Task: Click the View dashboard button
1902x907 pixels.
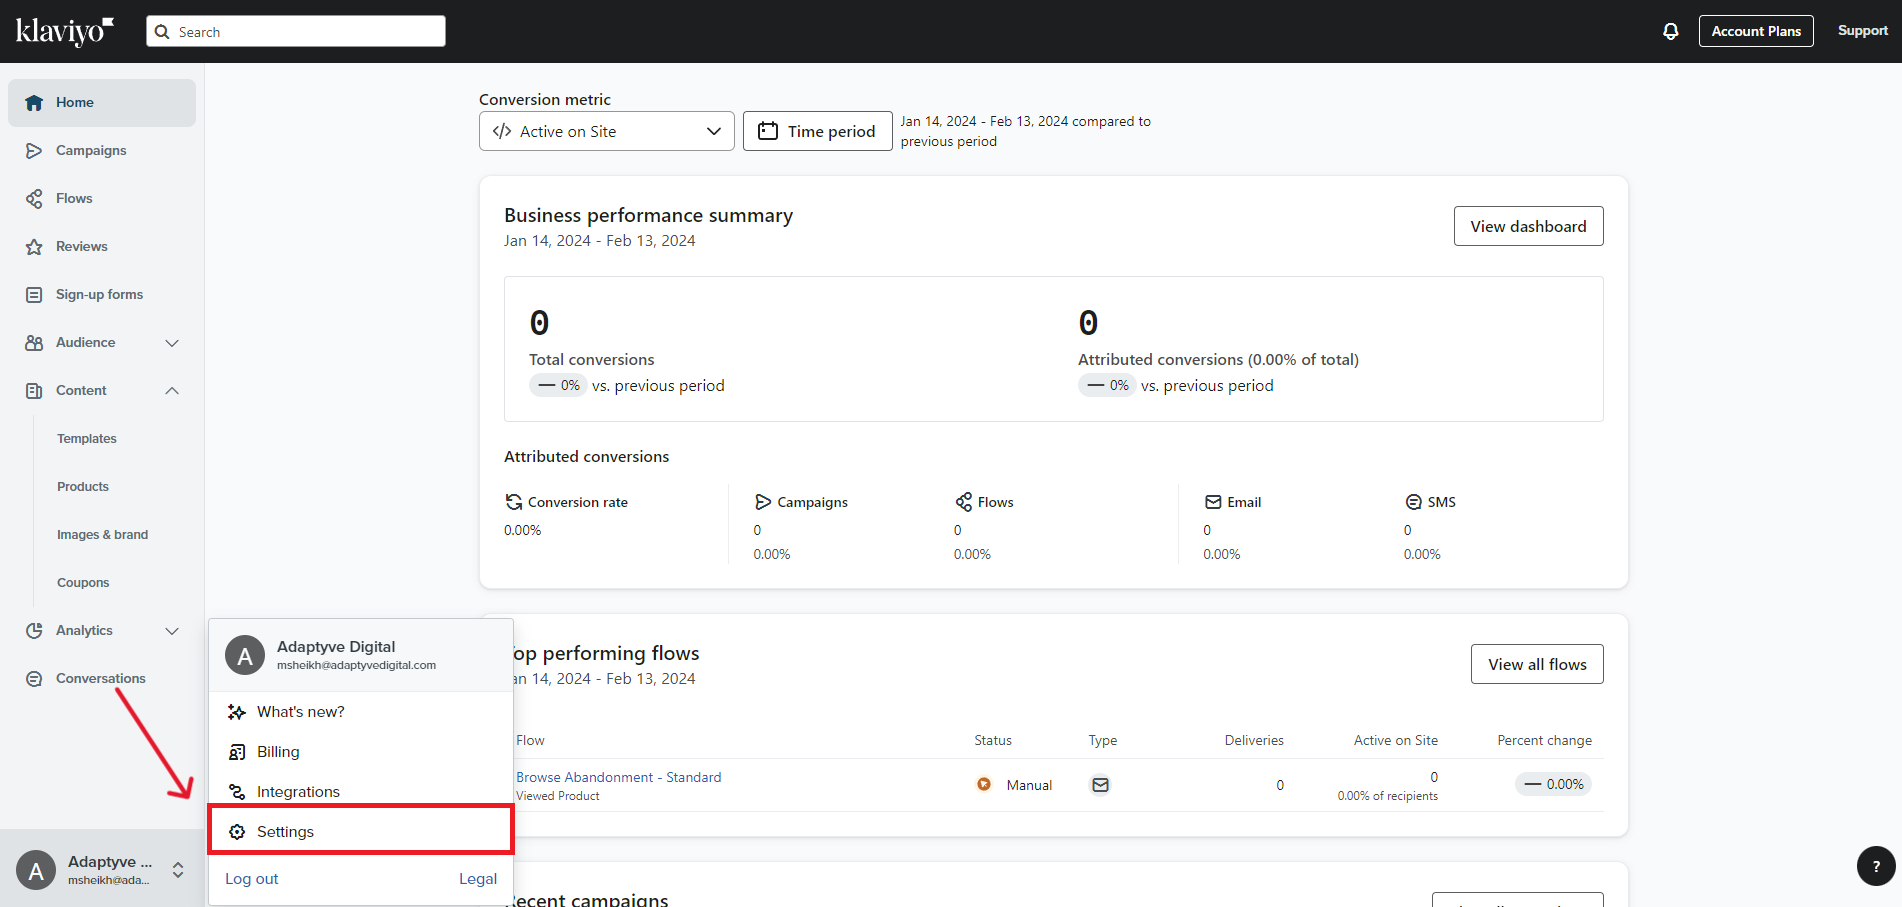Action: pos(1527,226)
